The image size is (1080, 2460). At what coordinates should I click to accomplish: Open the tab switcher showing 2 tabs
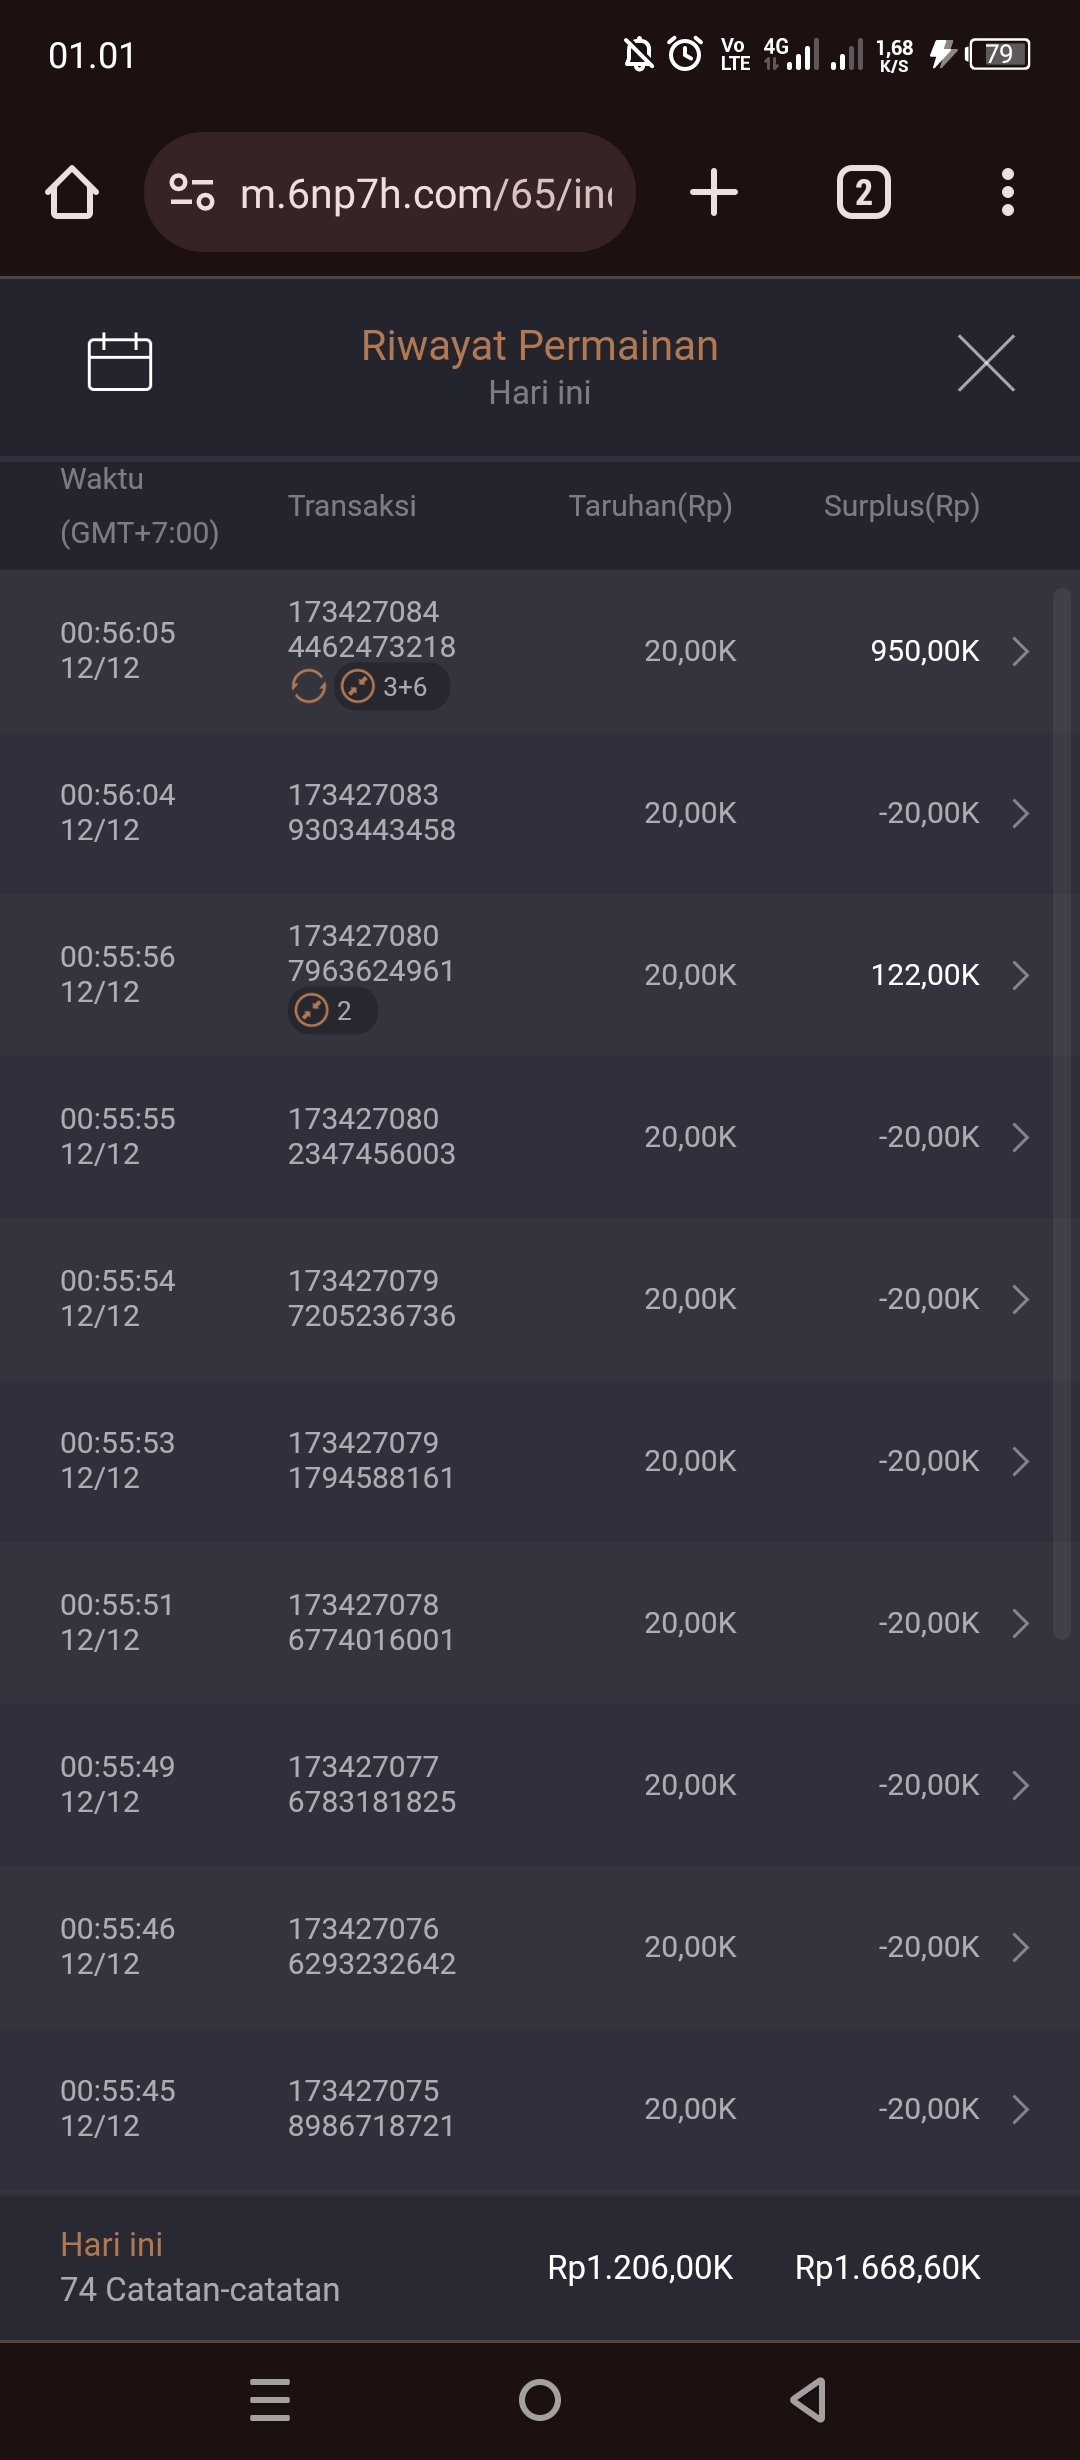click(x=863, y=192)
